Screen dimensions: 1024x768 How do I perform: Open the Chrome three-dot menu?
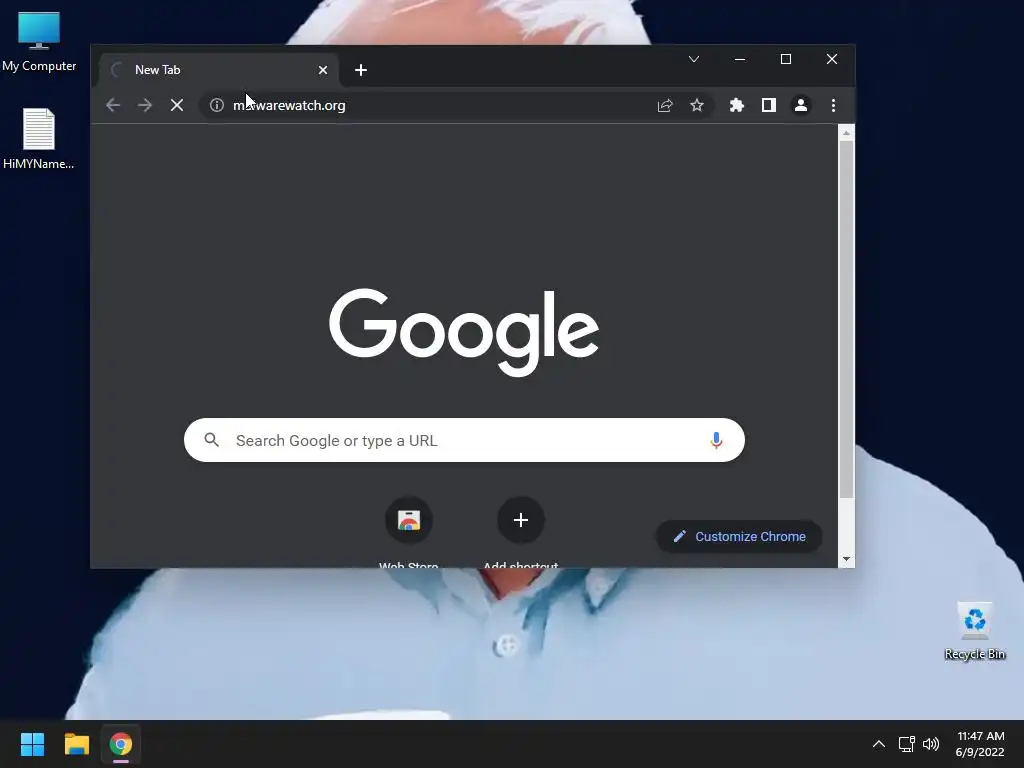click(x=833, y=105)
